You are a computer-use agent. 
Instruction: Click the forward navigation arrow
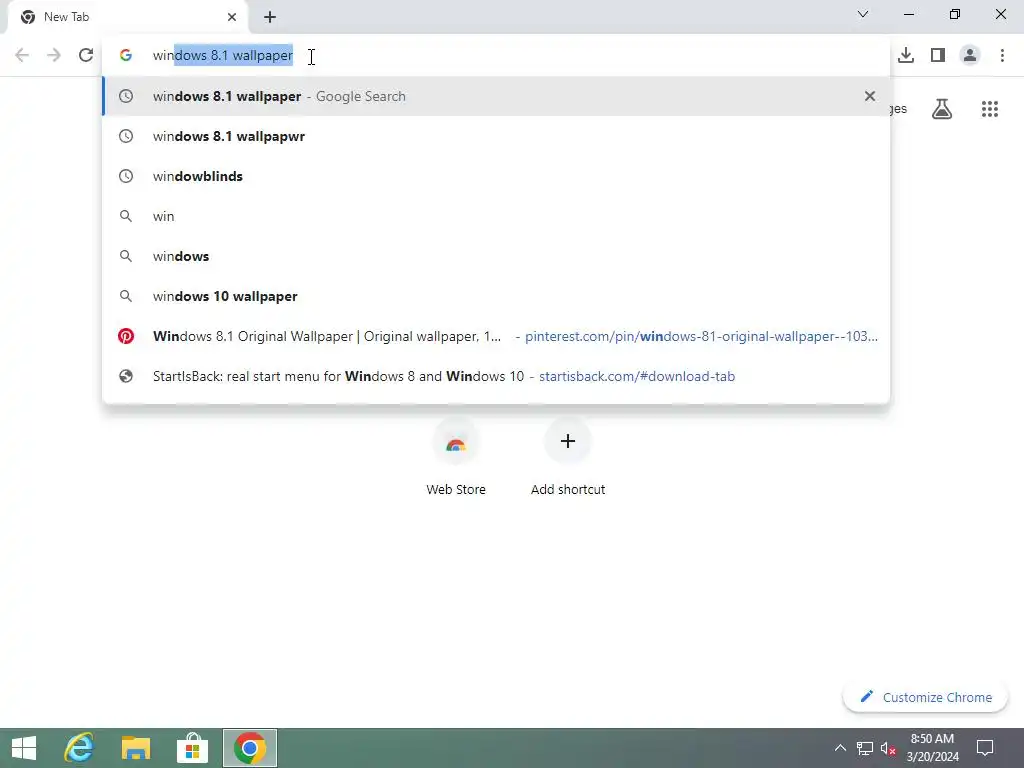[x=54, y=55]
